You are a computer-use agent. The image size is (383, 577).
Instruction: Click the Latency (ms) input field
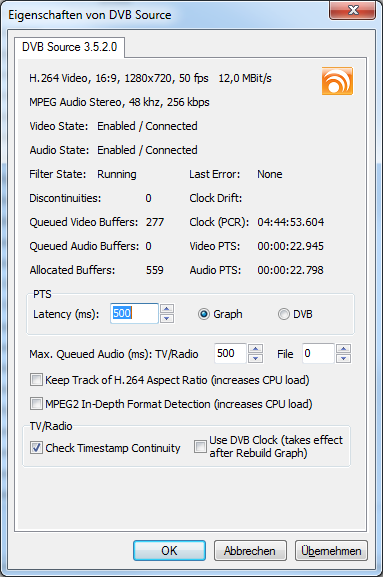pos(134,313)
